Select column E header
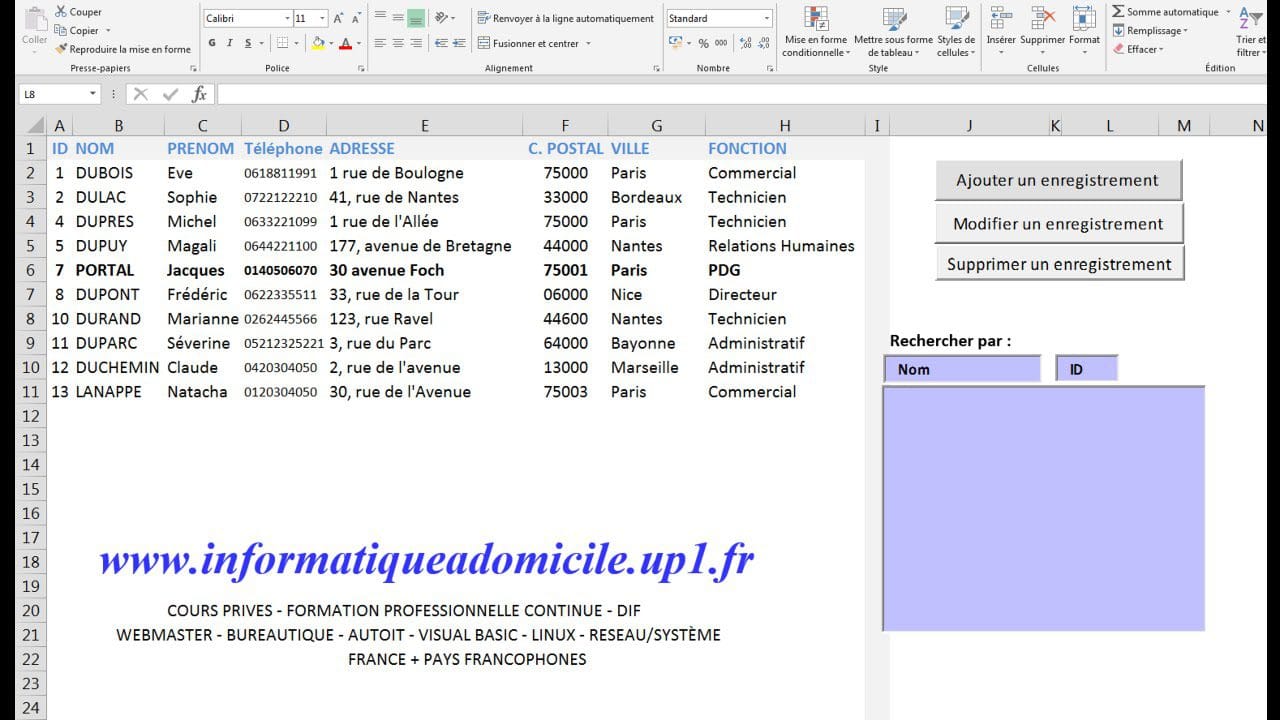The image size is (1280, 720). [x=424, y=125]
